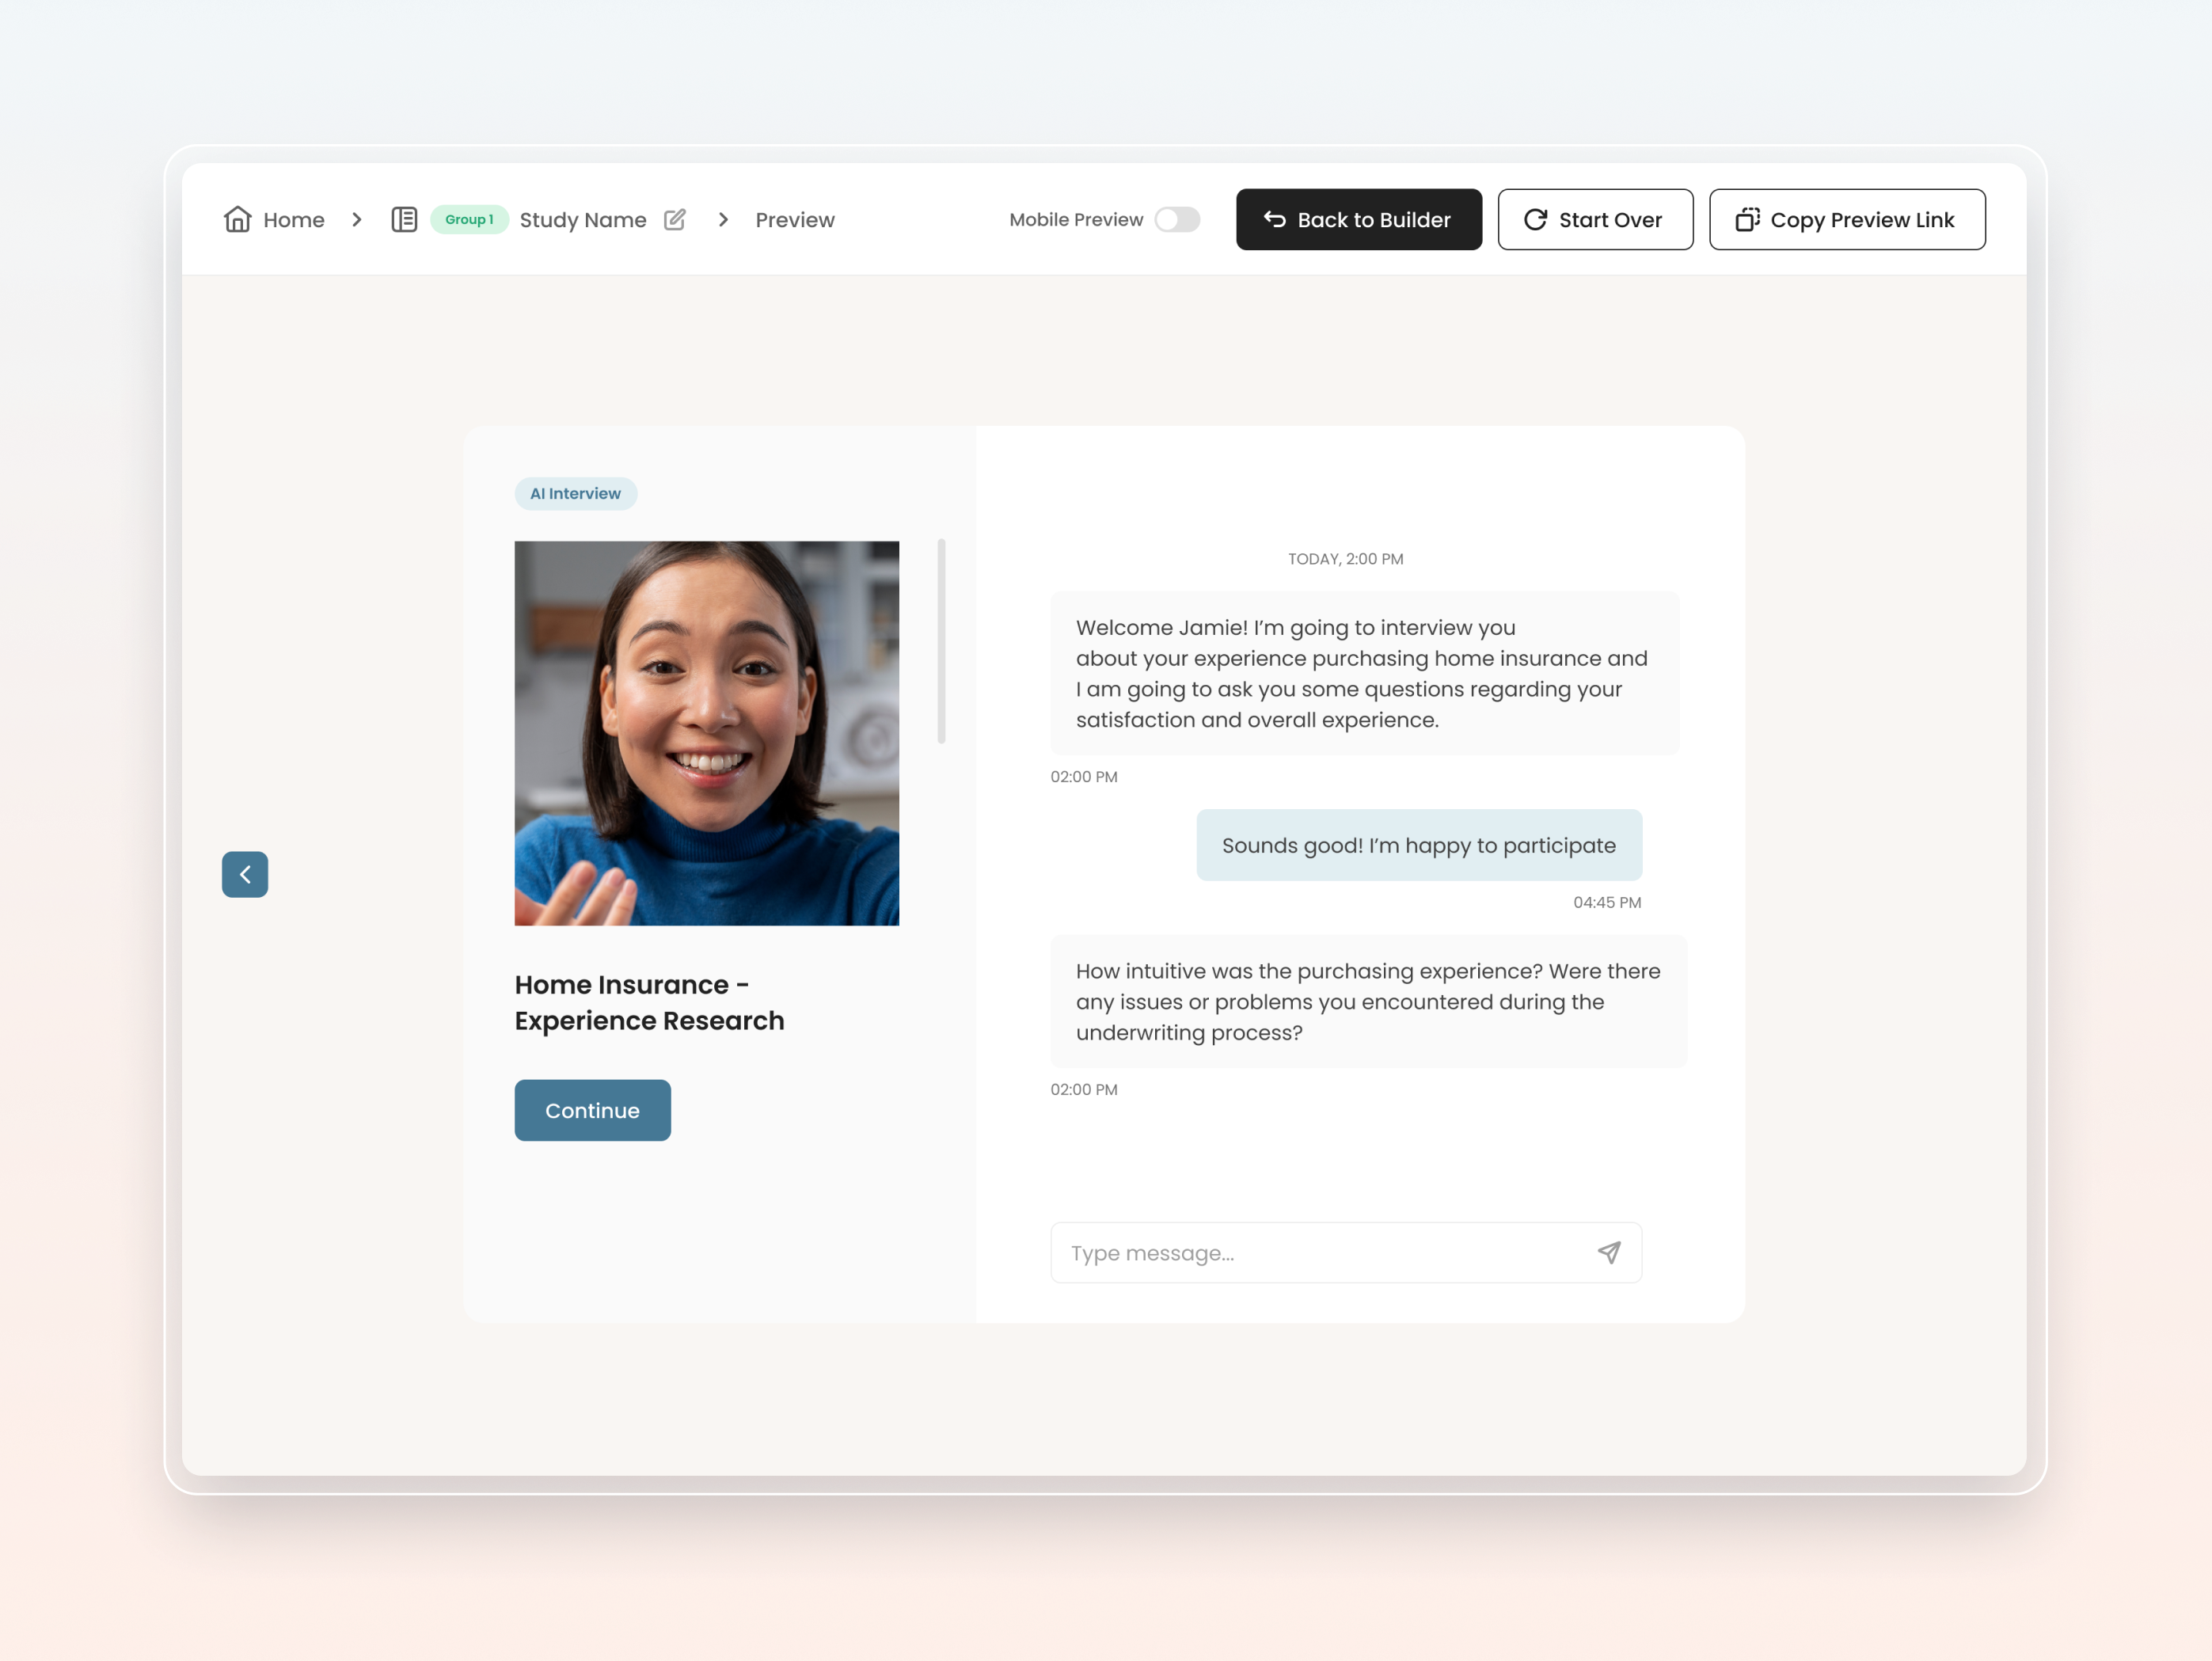Click Sounds good reply bubble

click(x=1419, y=845)
